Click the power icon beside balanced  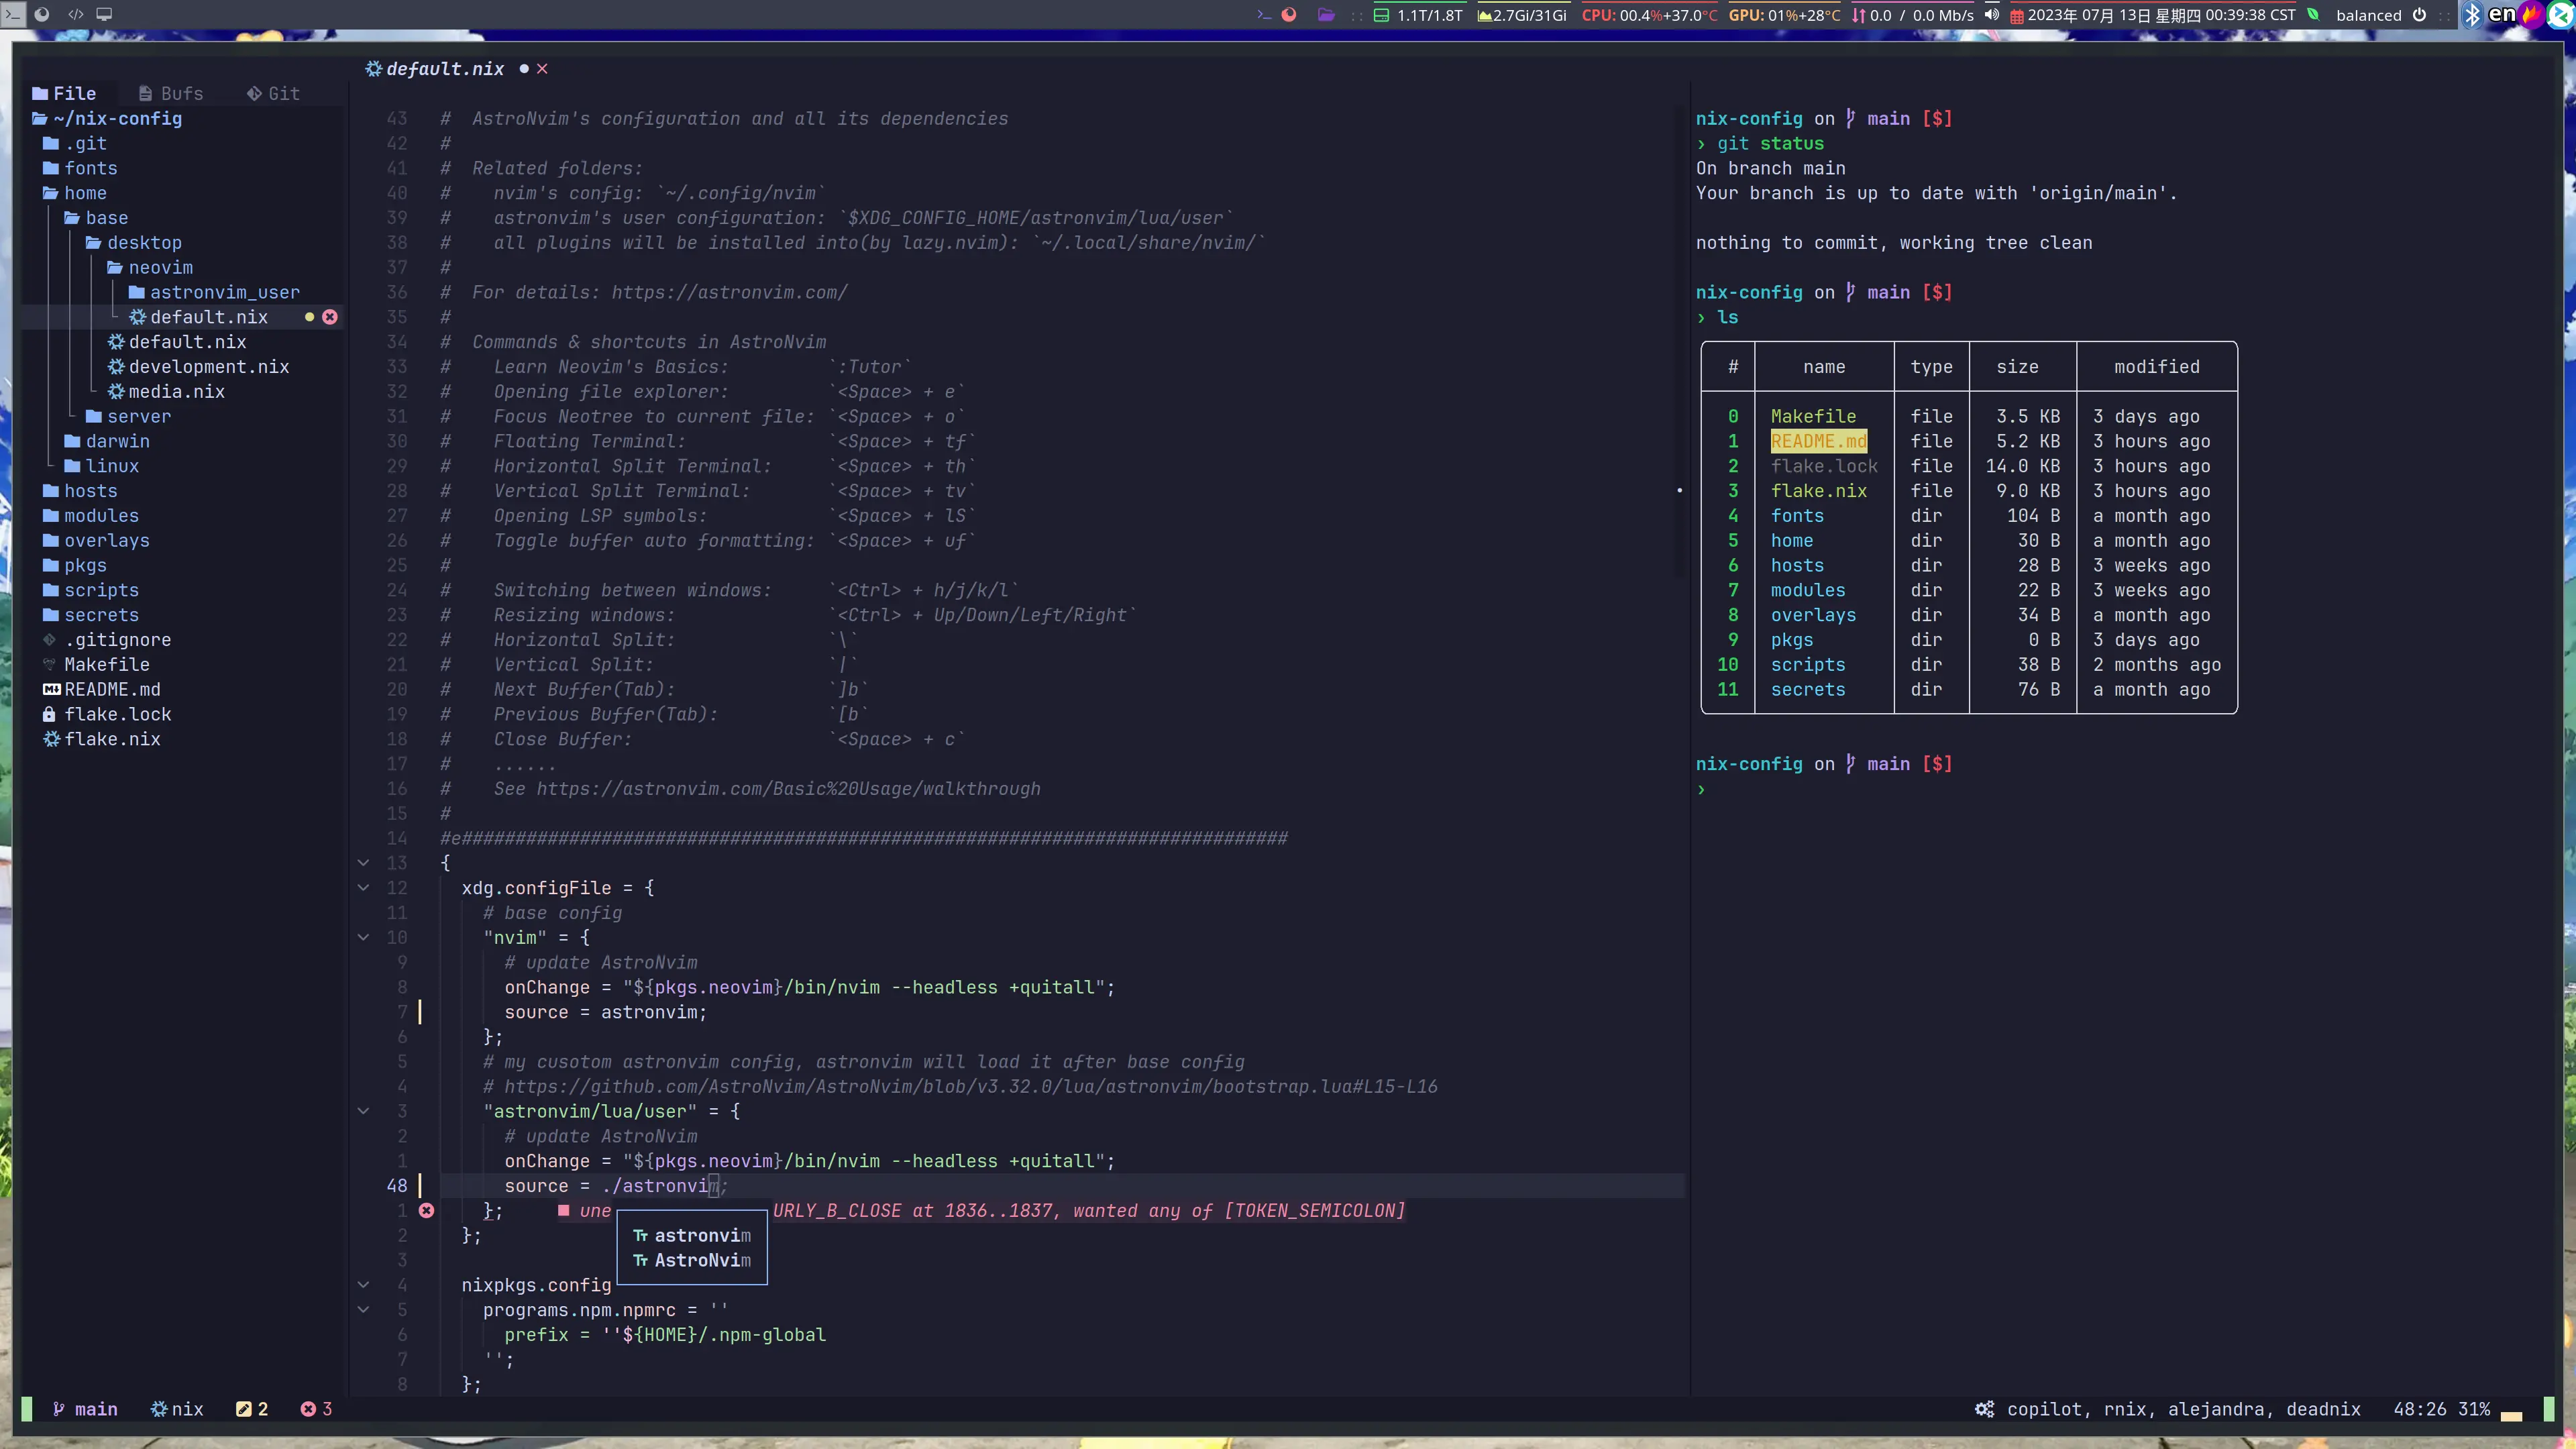coord(2420,15)
